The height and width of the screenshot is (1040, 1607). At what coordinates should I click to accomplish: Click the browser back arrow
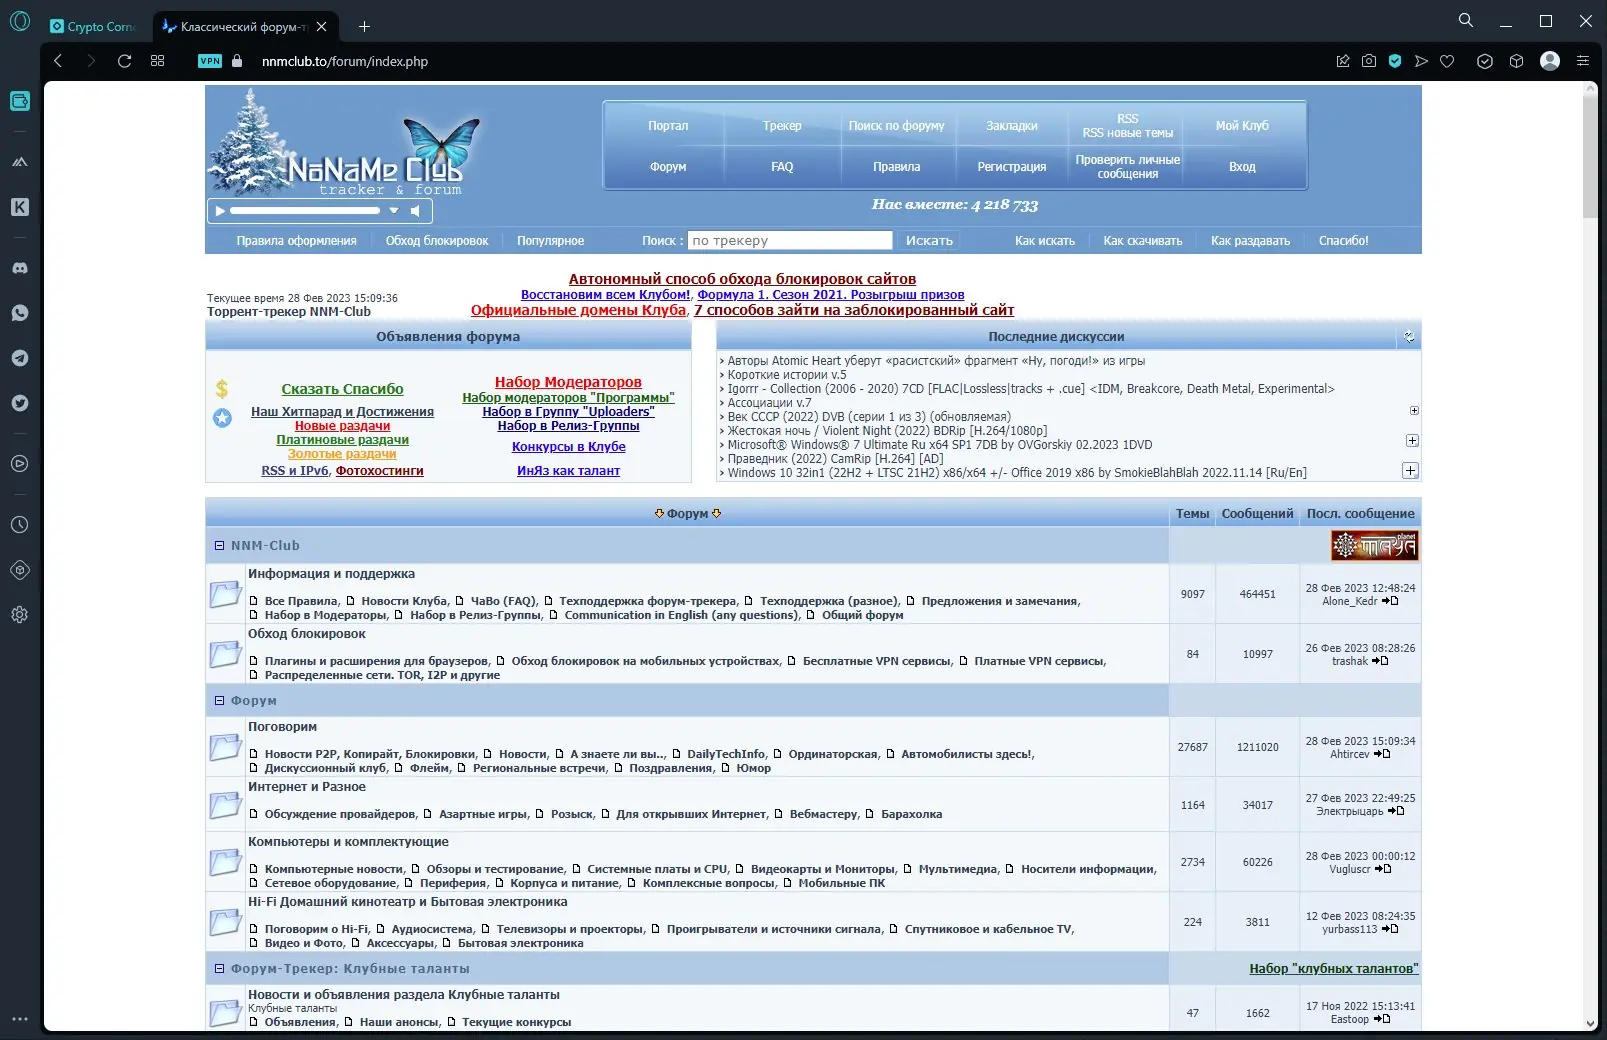coord(58,61)
